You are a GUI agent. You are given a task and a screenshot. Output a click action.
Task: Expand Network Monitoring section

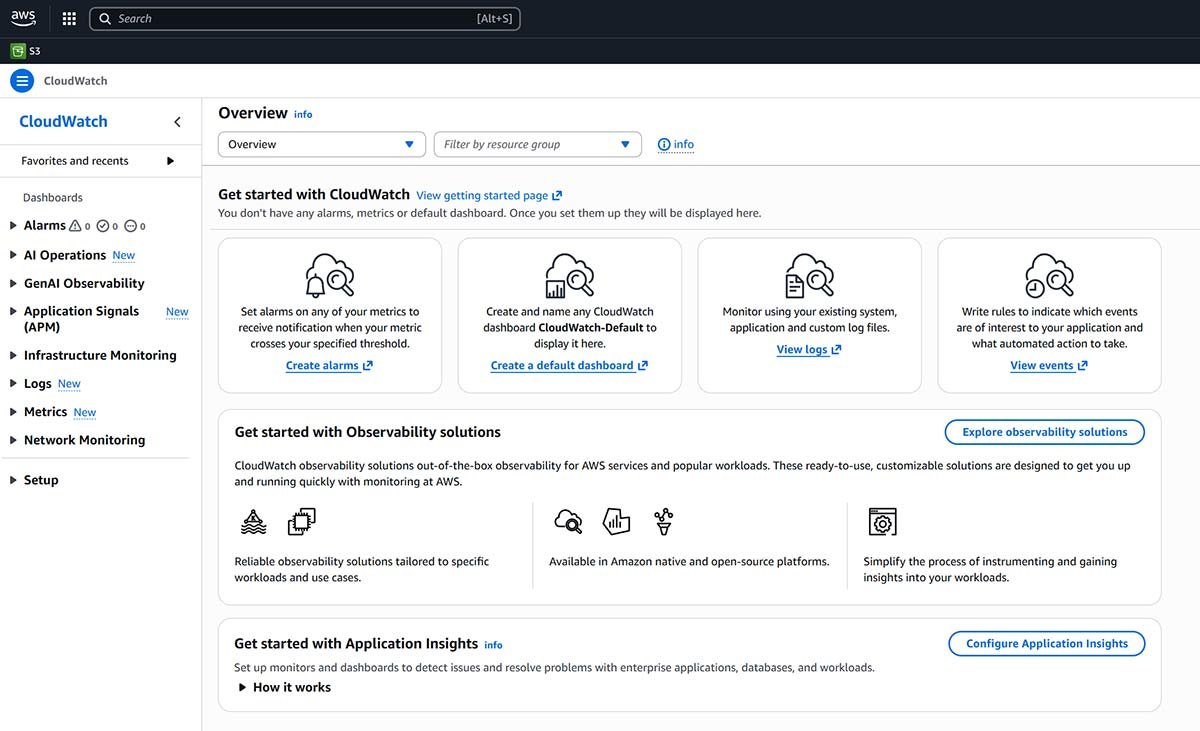(13, 440)
